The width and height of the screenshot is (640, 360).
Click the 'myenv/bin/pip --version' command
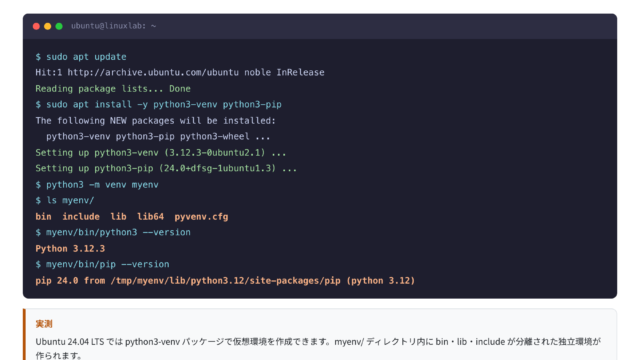coord(102,264)
